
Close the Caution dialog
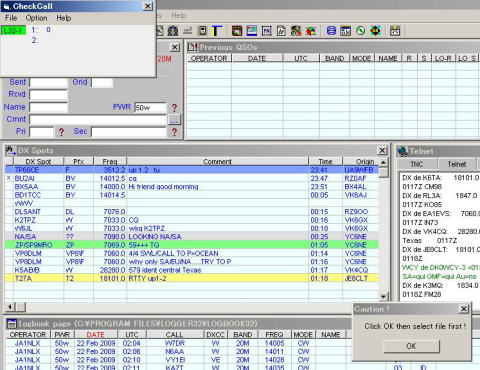tap(464, 309)
